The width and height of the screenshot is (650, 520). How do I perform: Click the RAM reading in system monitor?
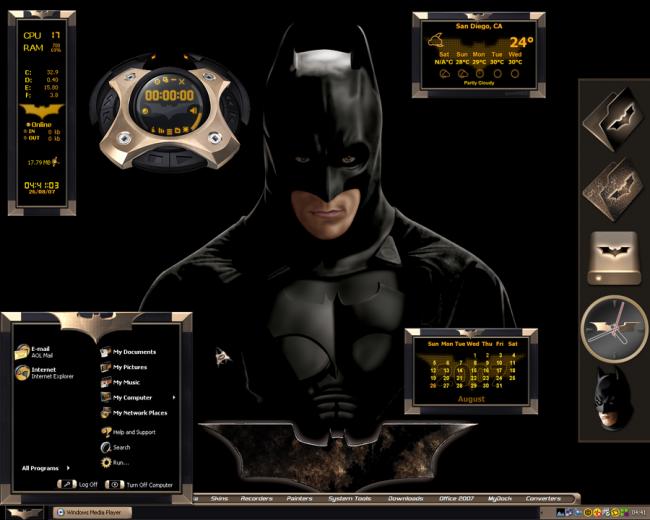pos(41,48)
